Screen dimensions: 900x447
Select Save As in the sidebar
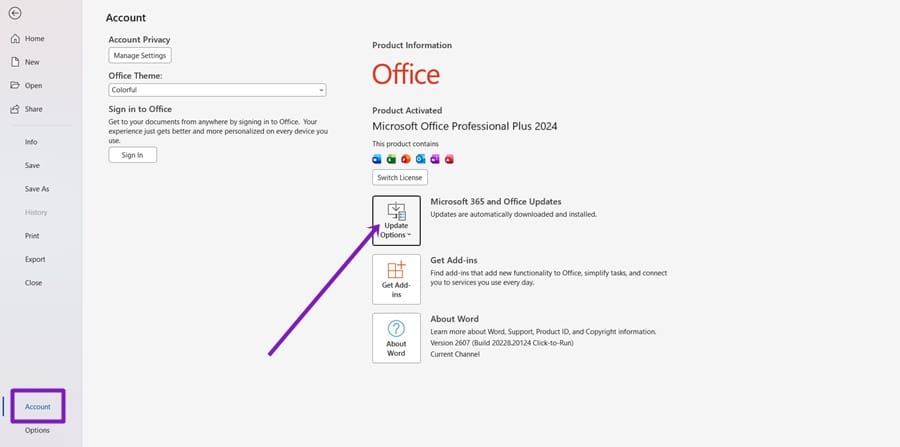pyautogui.click(x=37, y=189)
